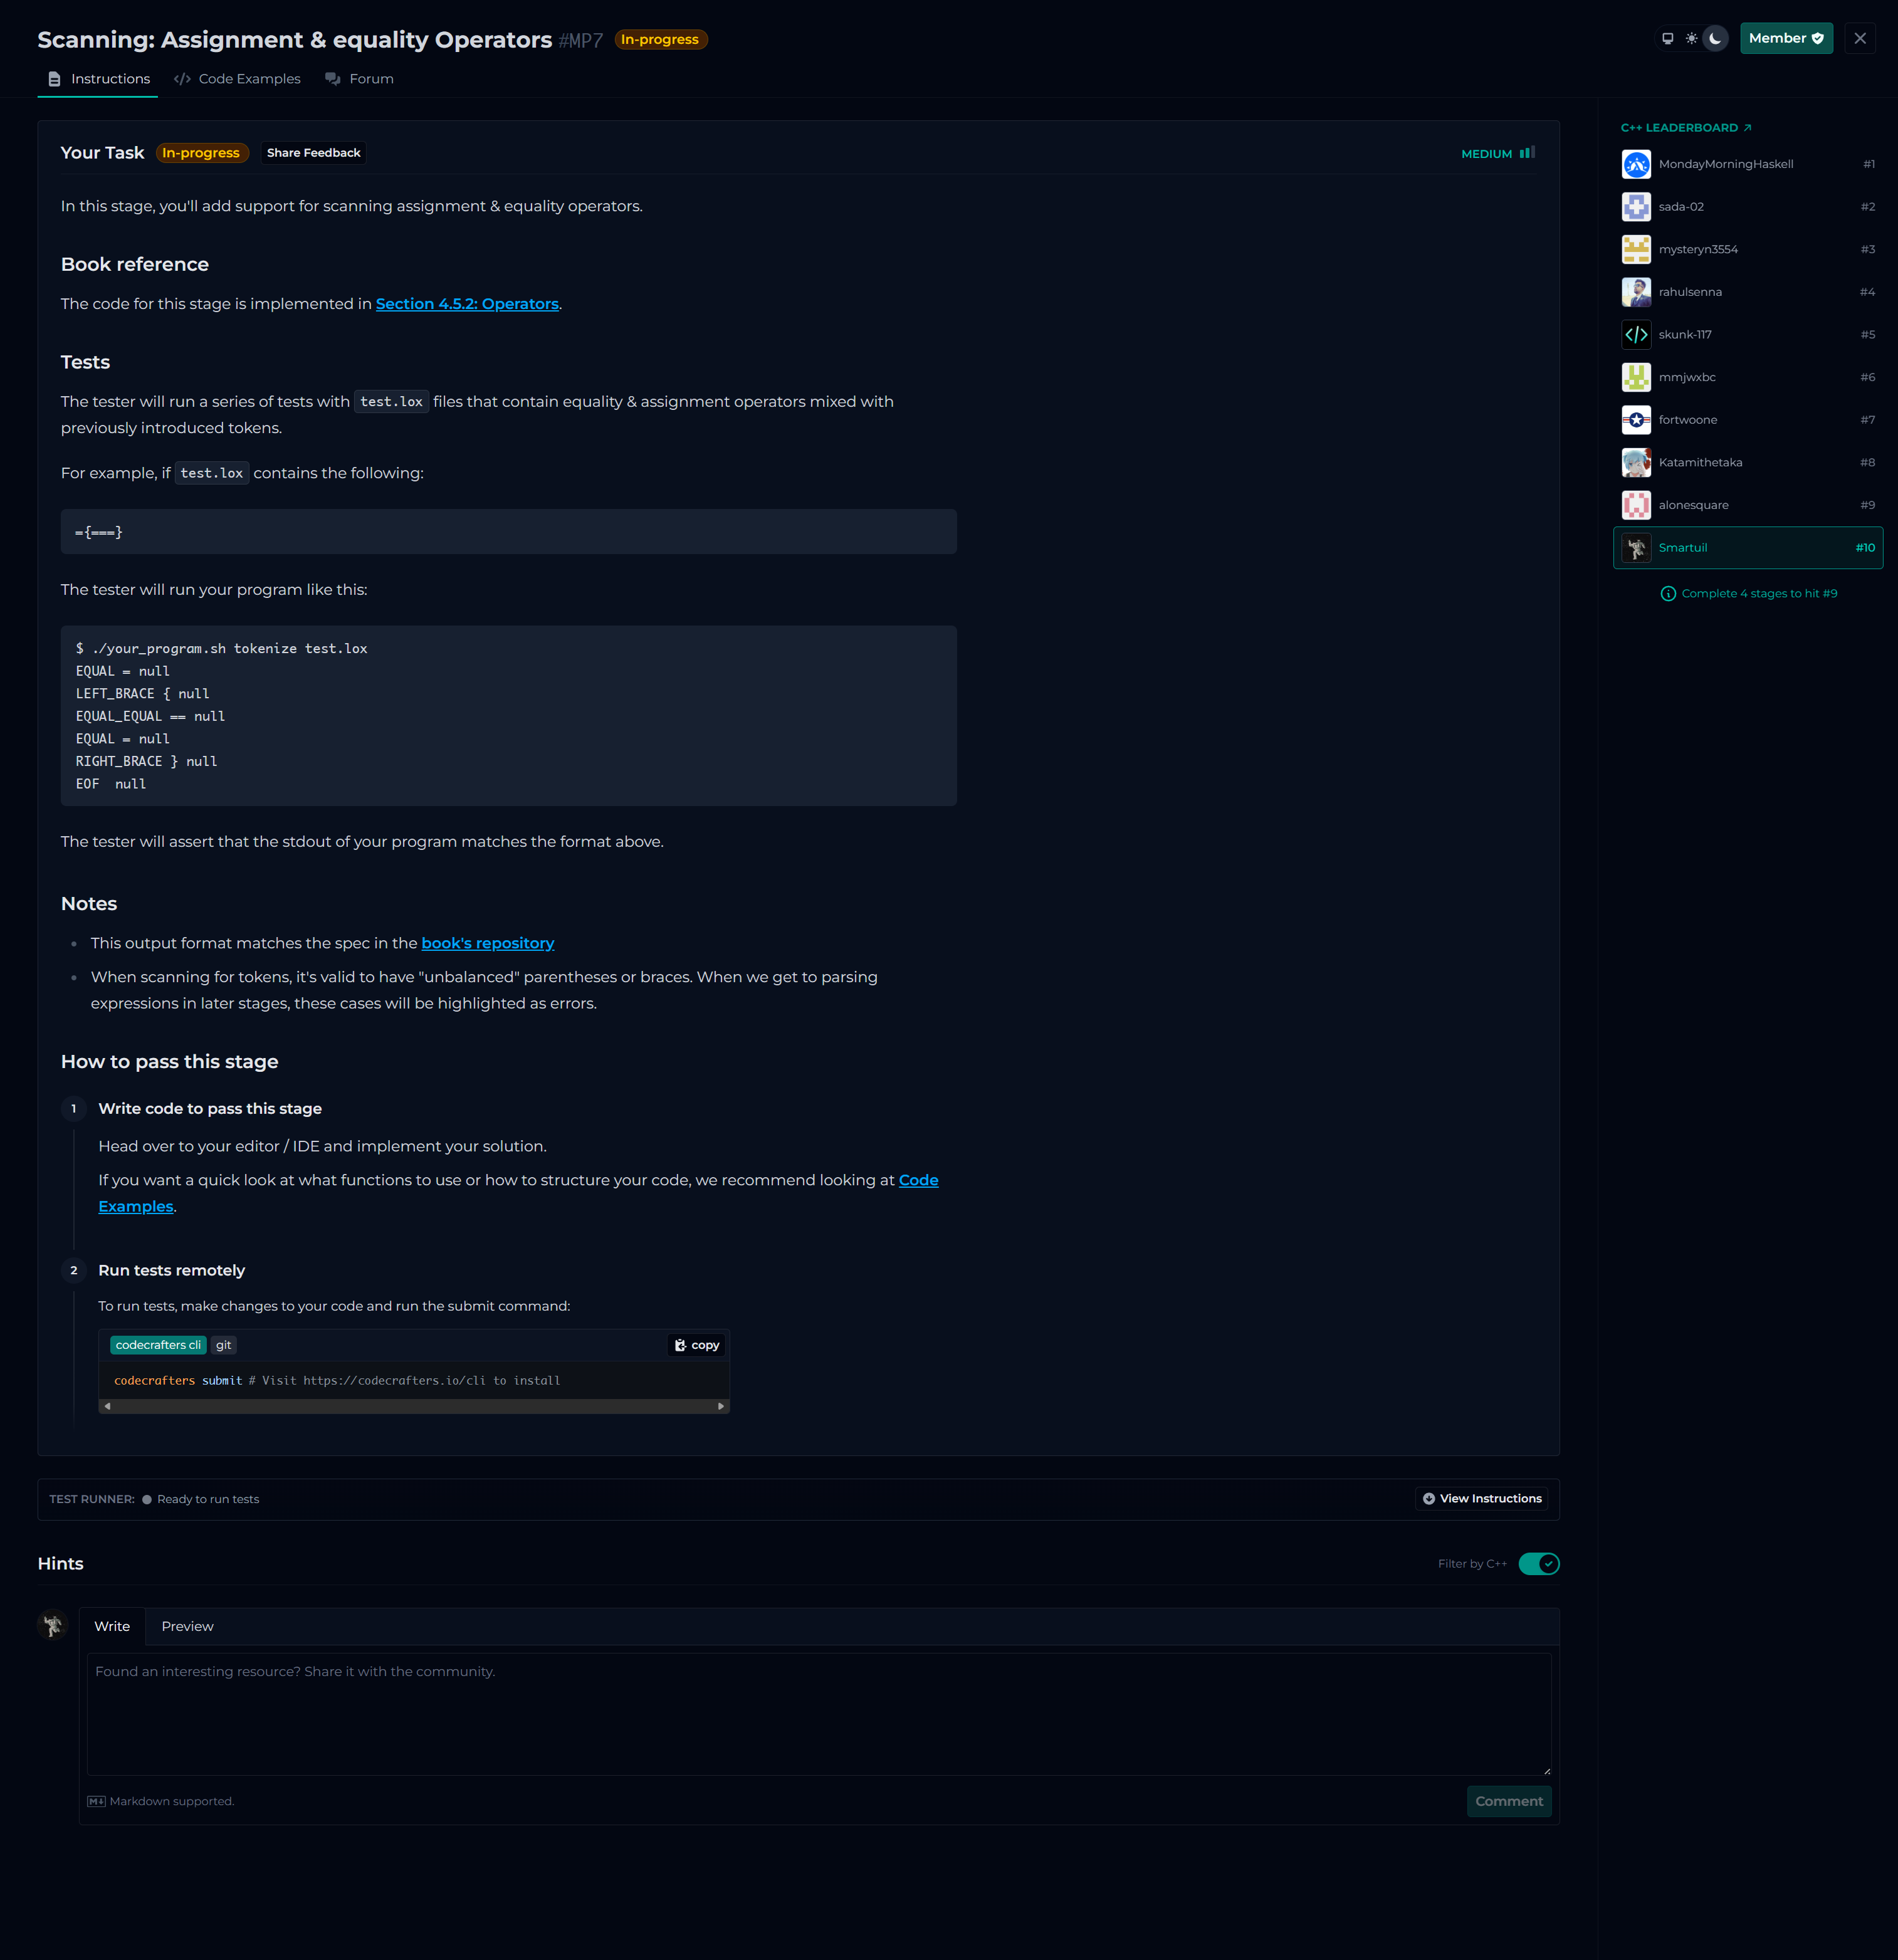
Task: Switch theme to system mode monitor icon
Action: [1667, 39]
